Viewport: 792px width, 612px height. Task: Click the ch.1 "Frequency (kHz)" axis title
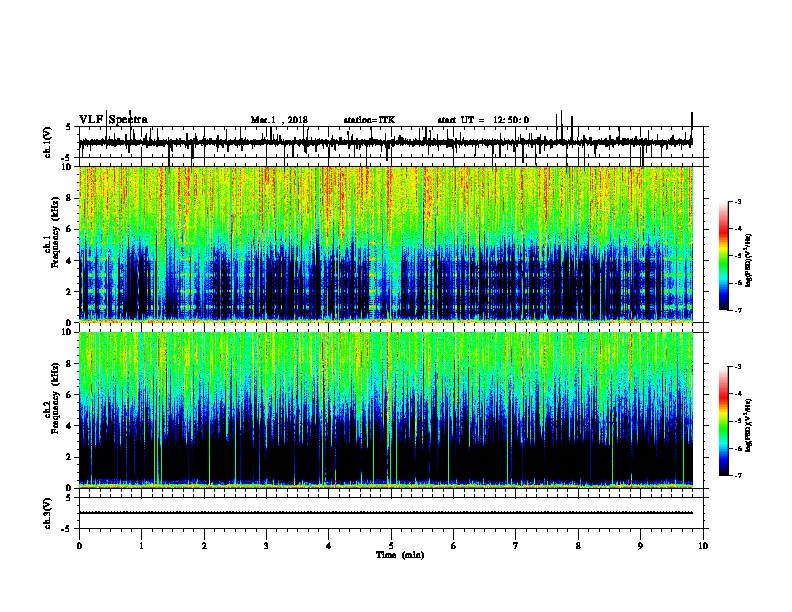pyautogui.click(x=55, y=233)
